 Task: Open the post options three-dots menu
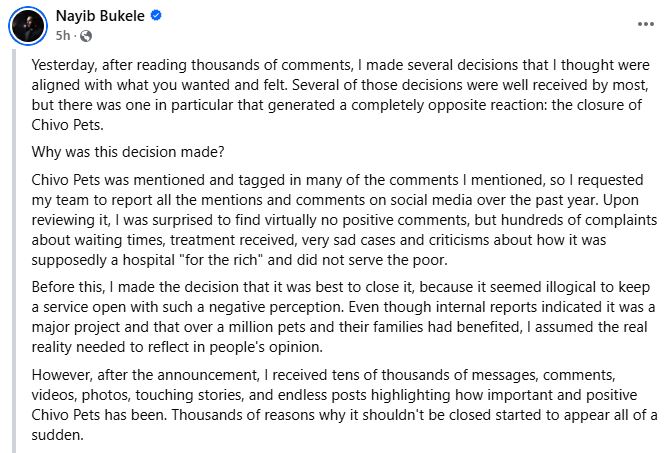coord(645,24)
